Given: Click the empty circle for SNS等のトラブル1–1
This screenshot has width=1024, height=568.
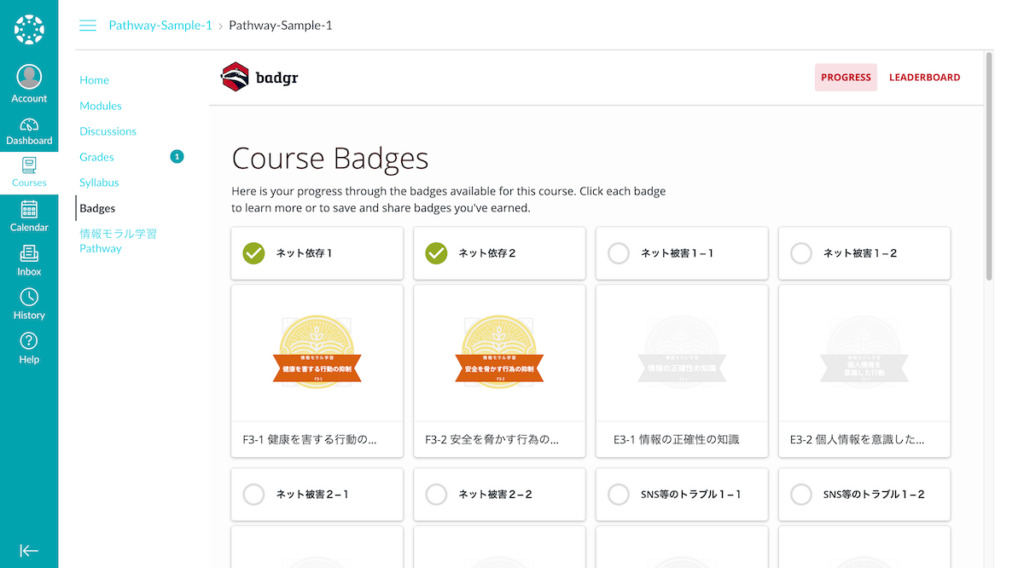Looking at the screenshot, I should click(x=618, y=494).
